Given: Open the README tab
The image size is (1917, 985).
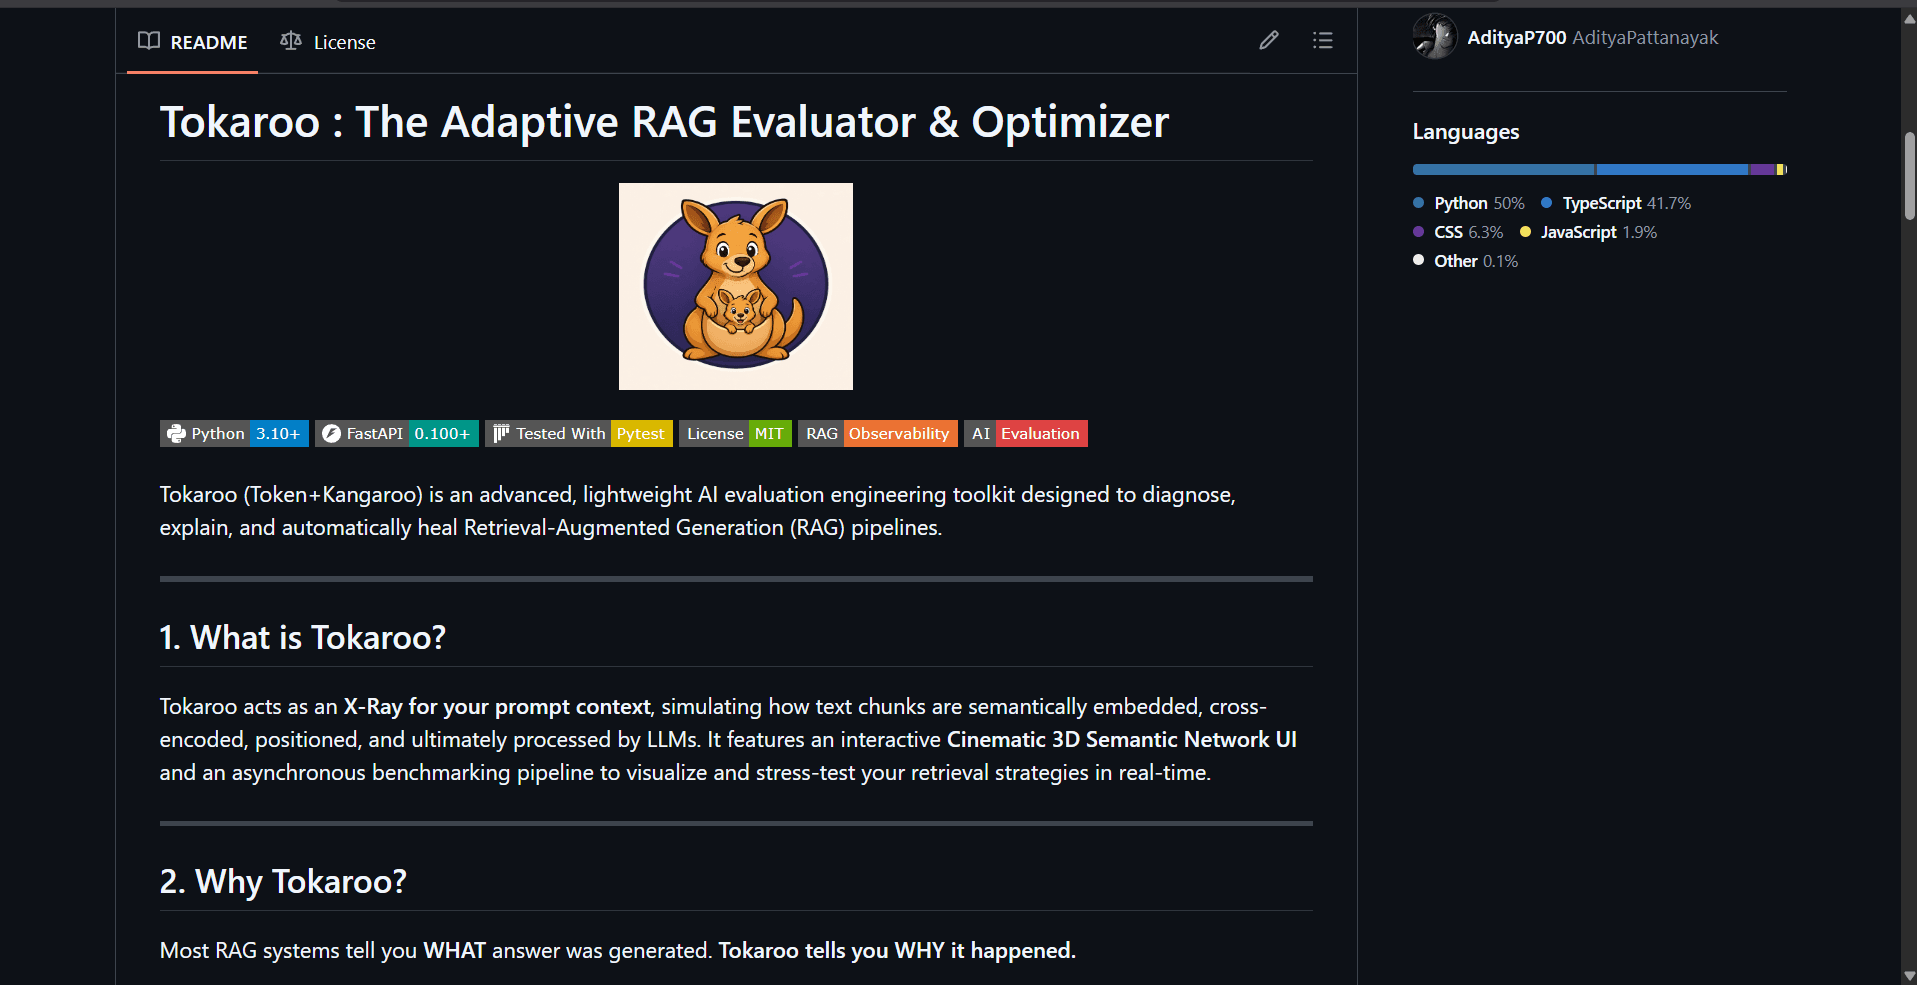Looking at the screenshot, I should coord(193,42).
